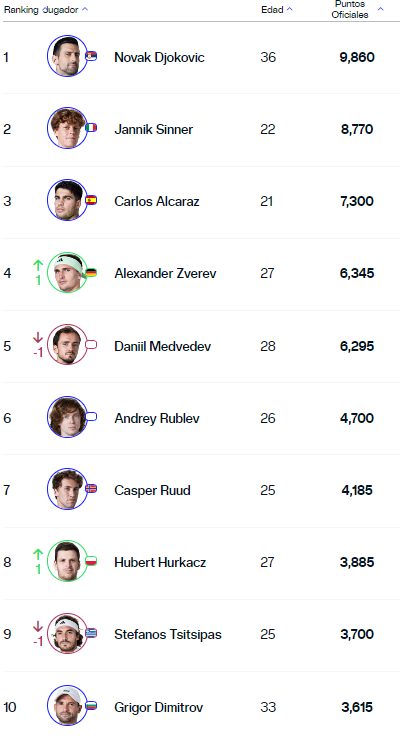Open Andrey Rublev's player name link

tap(157, 418)
